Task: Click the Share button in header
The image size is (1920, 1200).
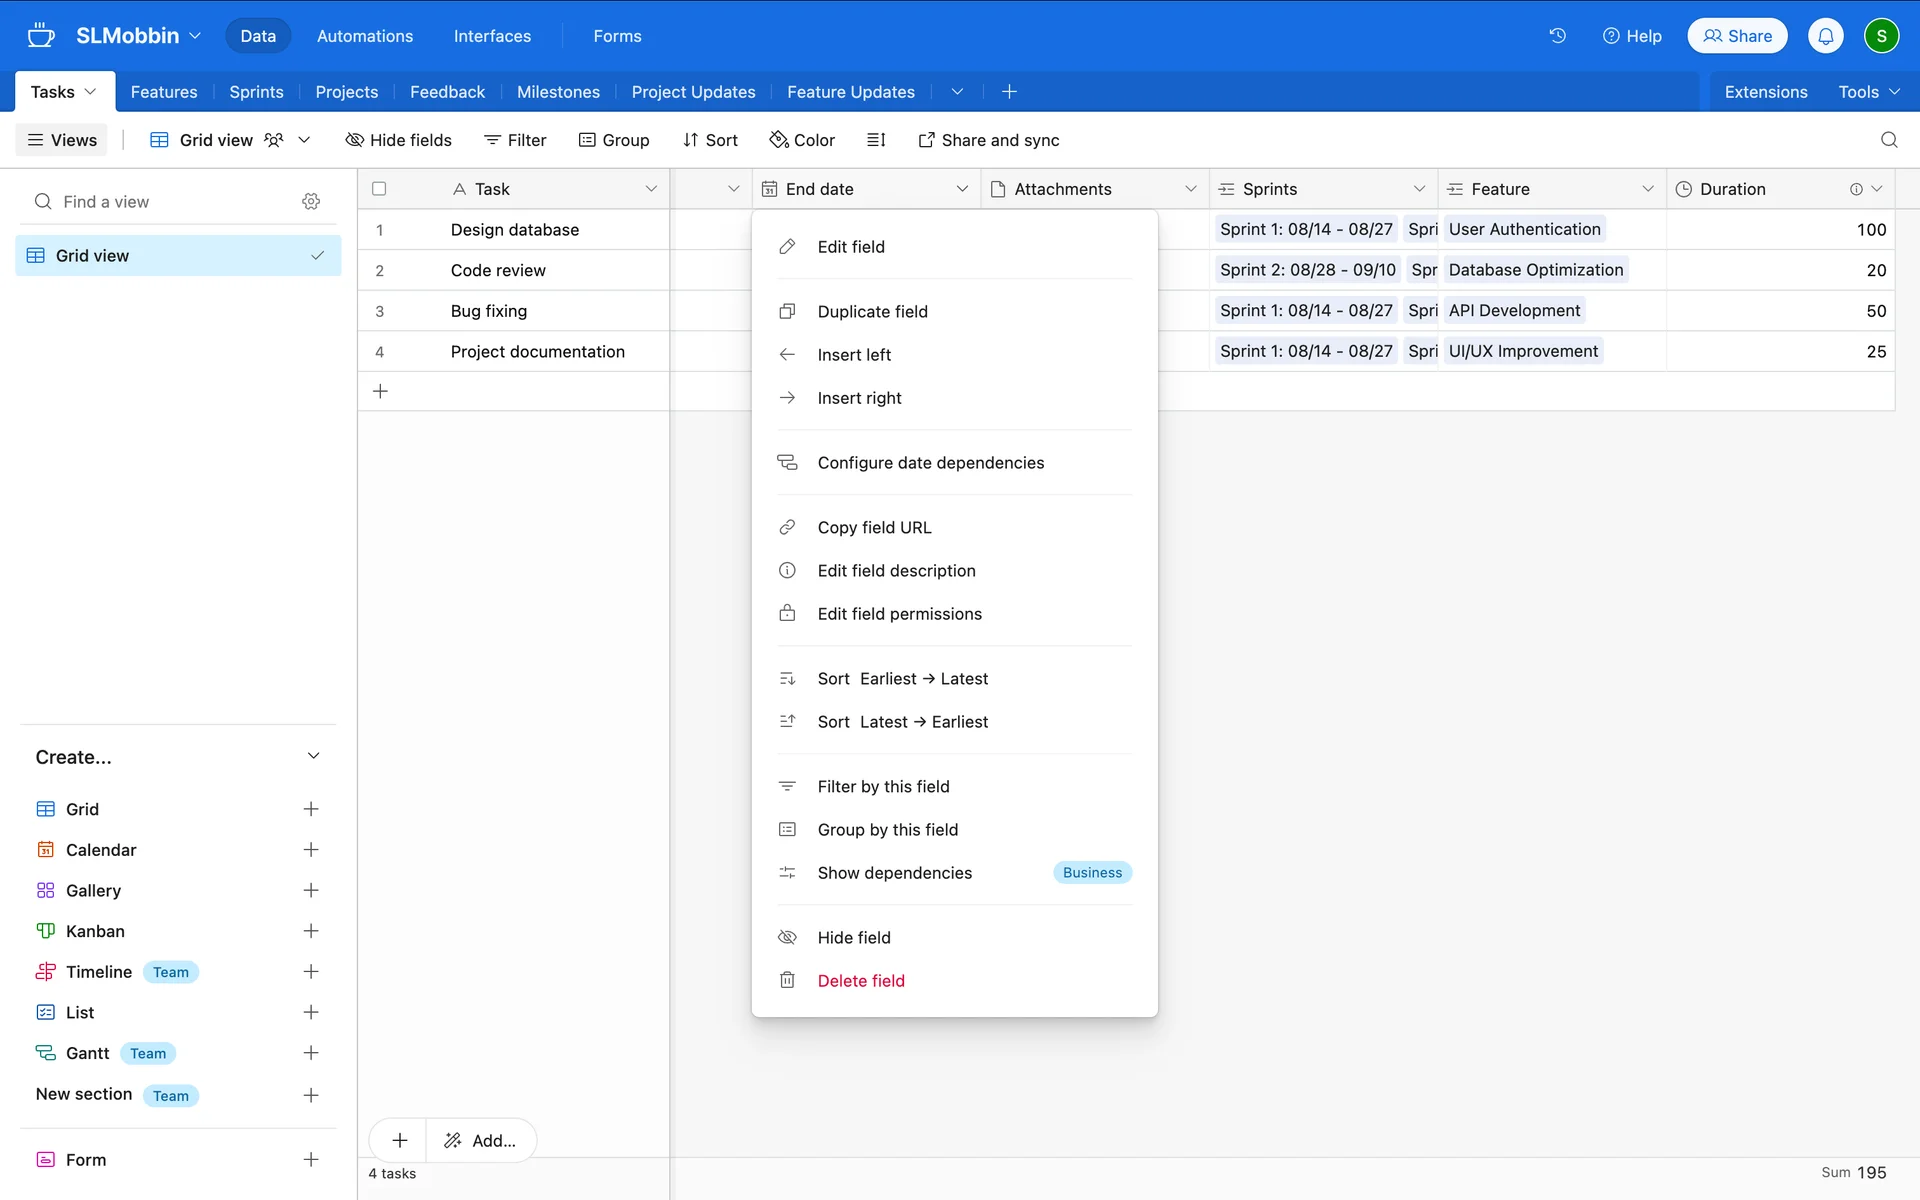Action: click(x=1737, y=36)
